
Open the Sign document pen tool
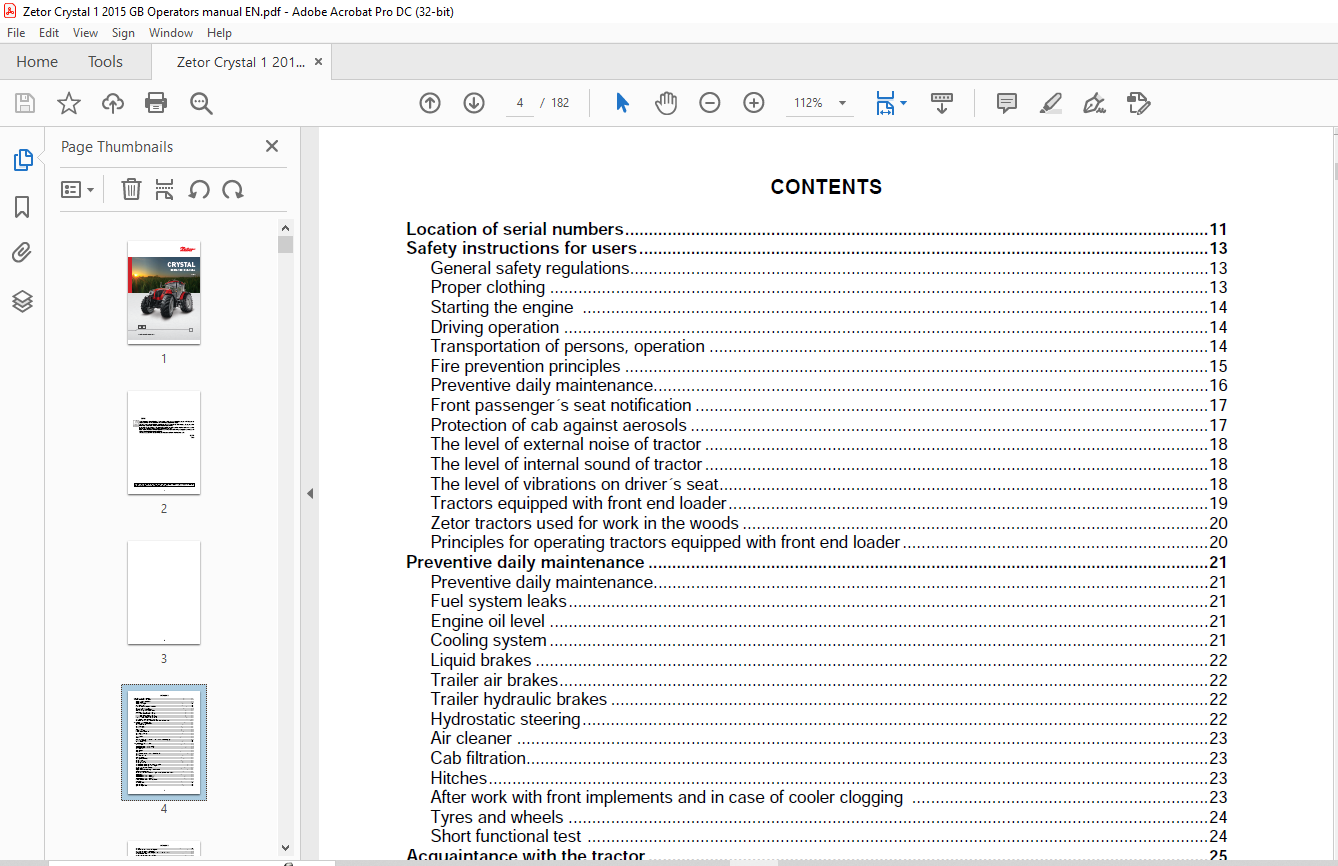[x=1094, y=103]
